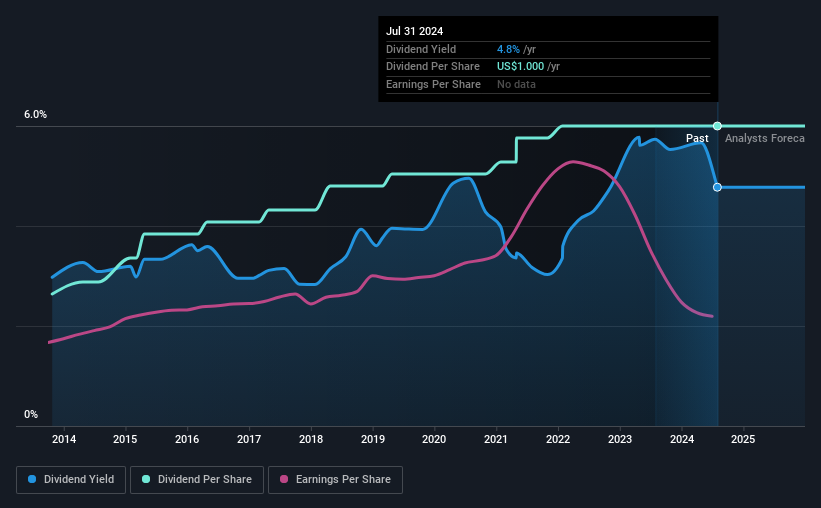Image resolution: width=821 pixels, height=508 pixels.
Task: Toggle the Dividend Yield legend series
Action: coord(71,480)
